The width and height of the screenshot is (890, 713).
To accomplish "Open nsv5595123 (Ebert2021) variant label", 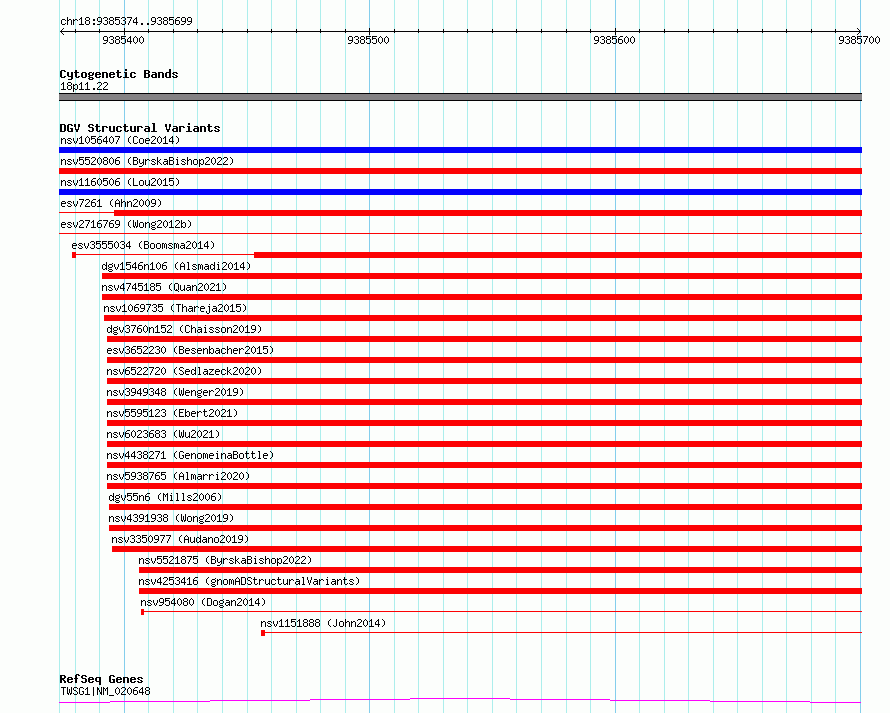I will (x=172, y=413).
